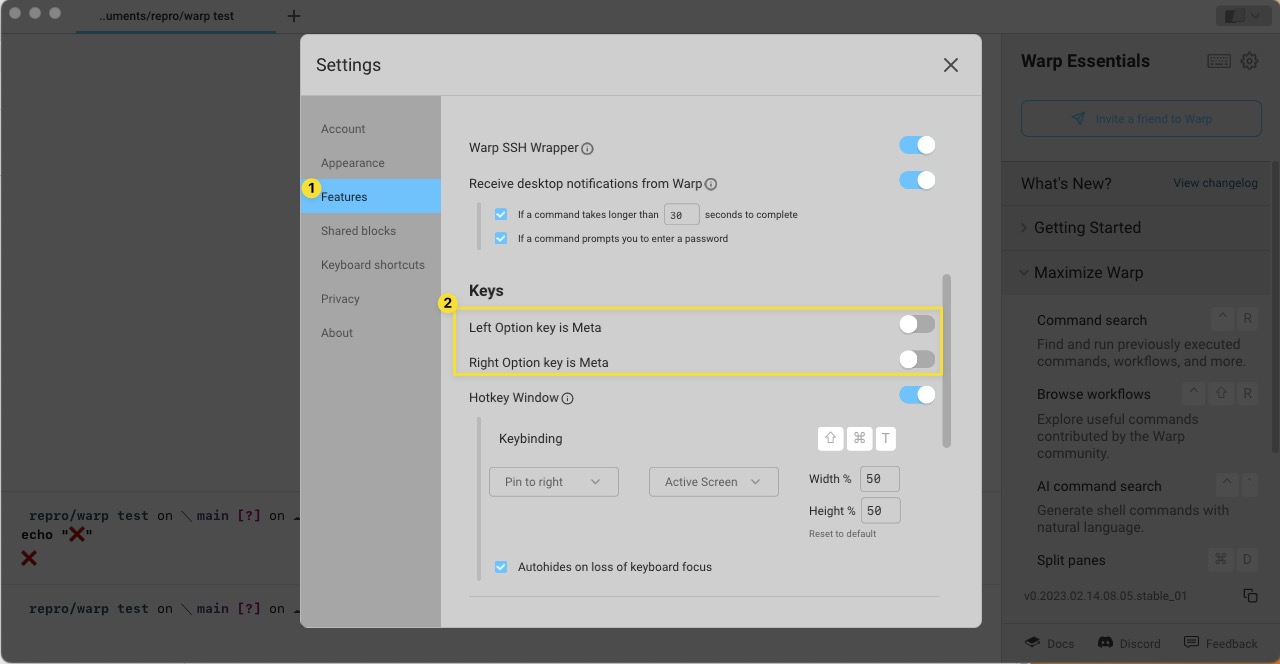Open keyboard icon in Warp Essentials header
1280x664 pixels.
coord(1219,61)
